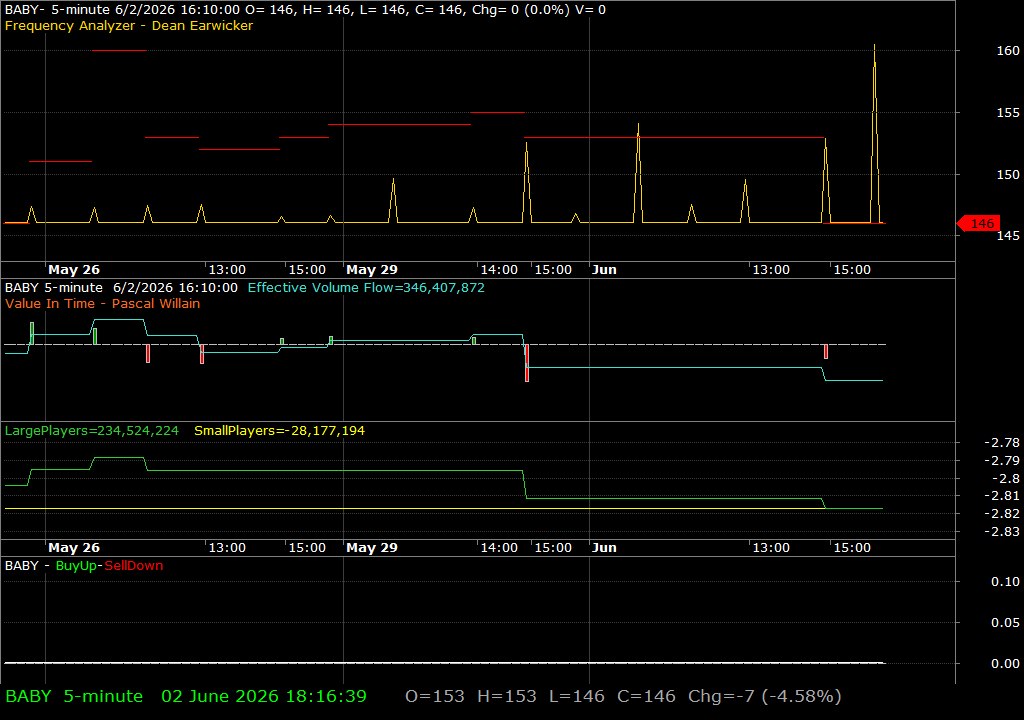Click the -2.78 scale value
This screenshot has width=1024, height=720.
(1002, 442)
